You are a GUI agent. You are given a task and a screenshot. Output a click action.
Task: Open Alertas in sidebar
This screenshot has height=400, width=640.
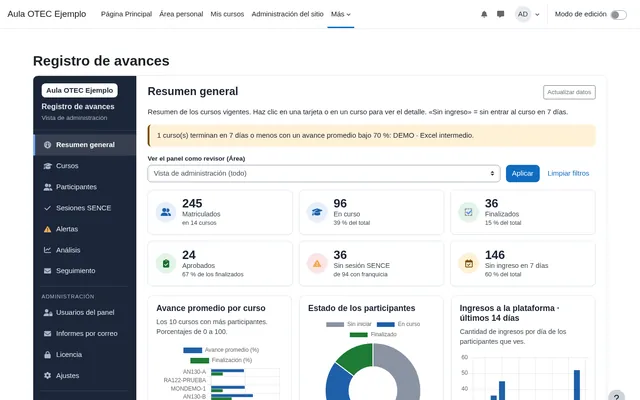[85, 229]
